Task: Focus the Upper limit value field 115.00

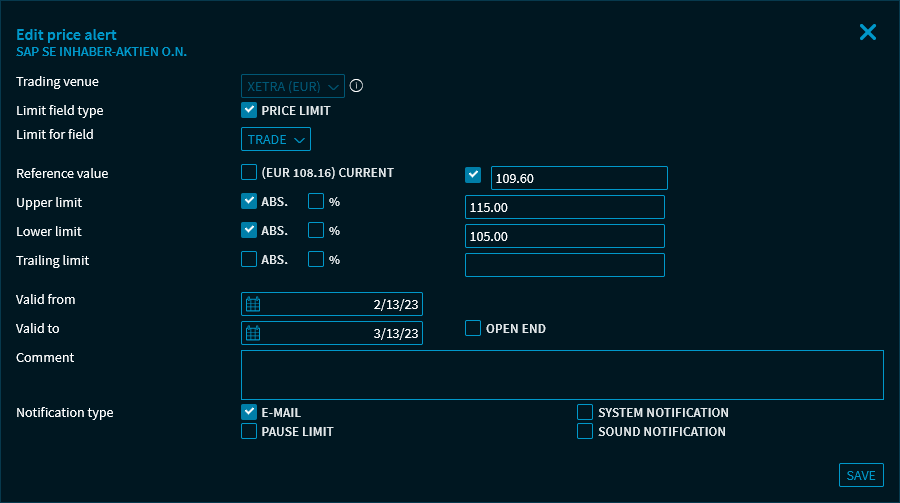Action: [564, 207]
